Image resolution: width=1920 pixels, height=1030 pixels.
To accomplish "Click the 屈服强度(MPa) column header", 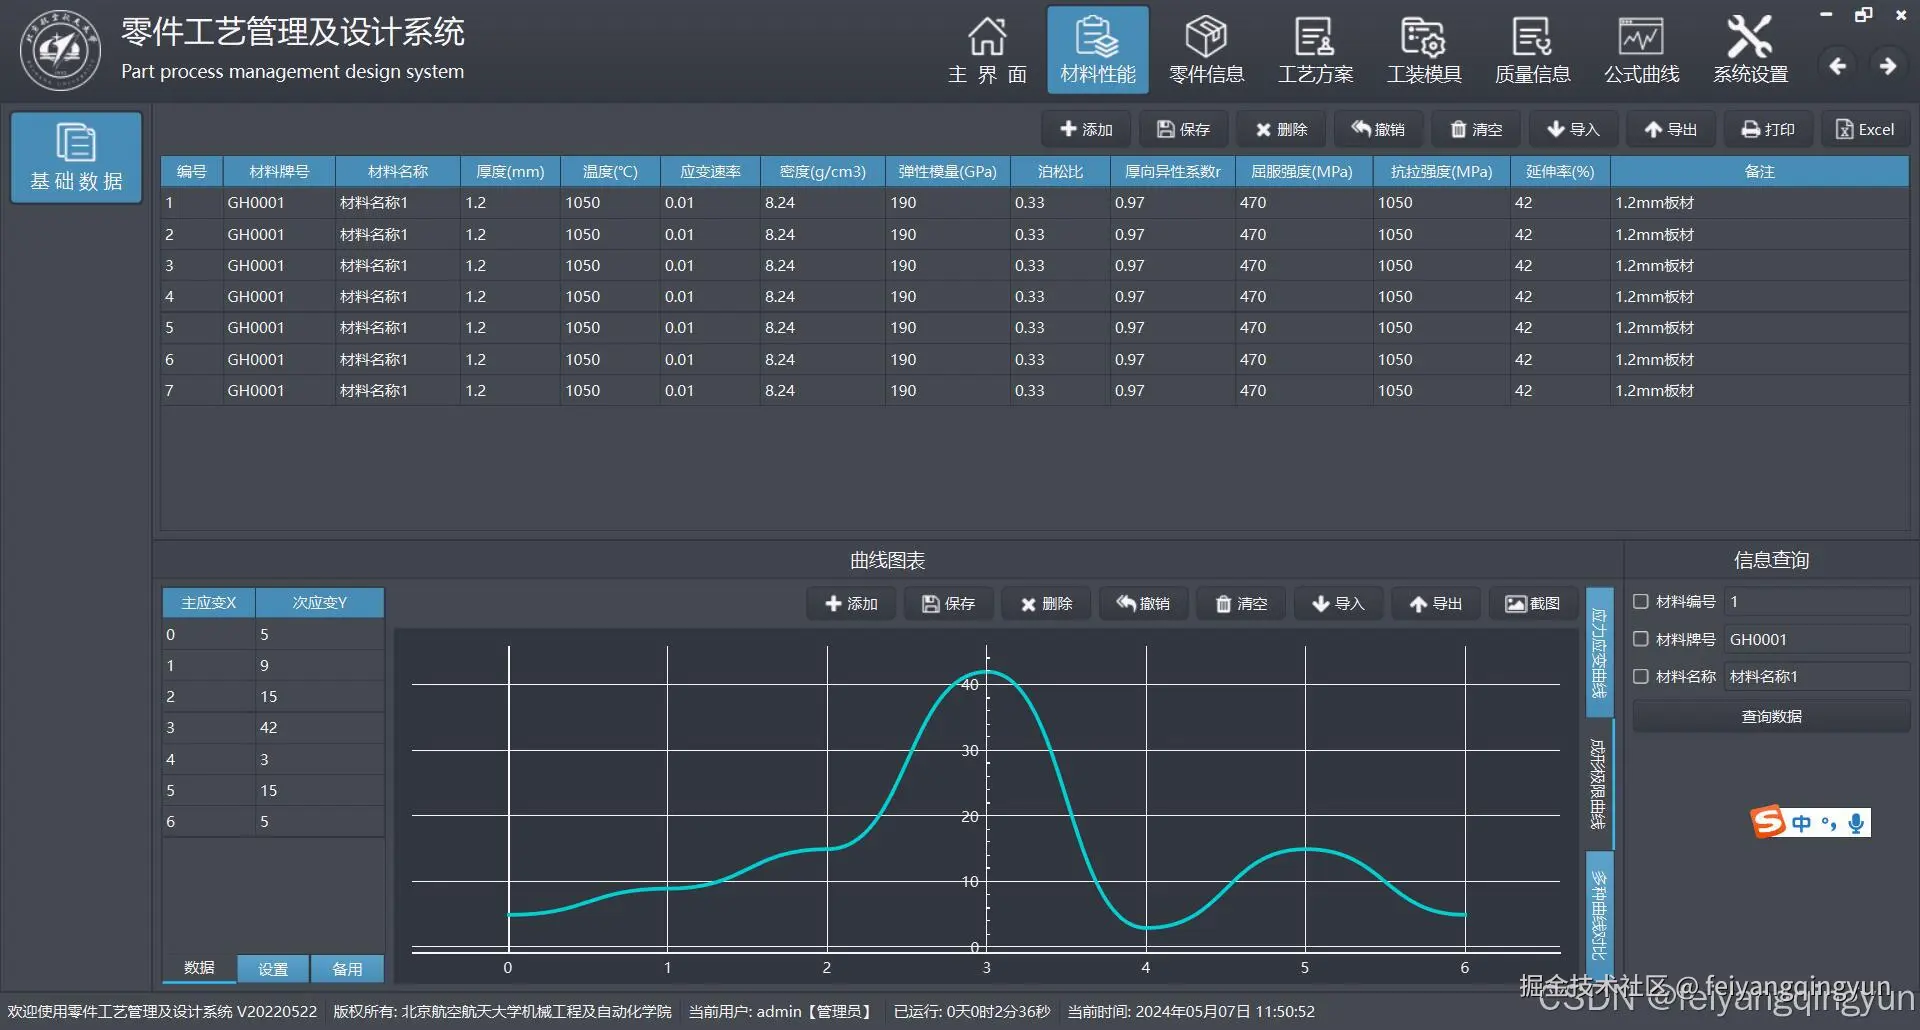I will click(x=1302, y=171).
